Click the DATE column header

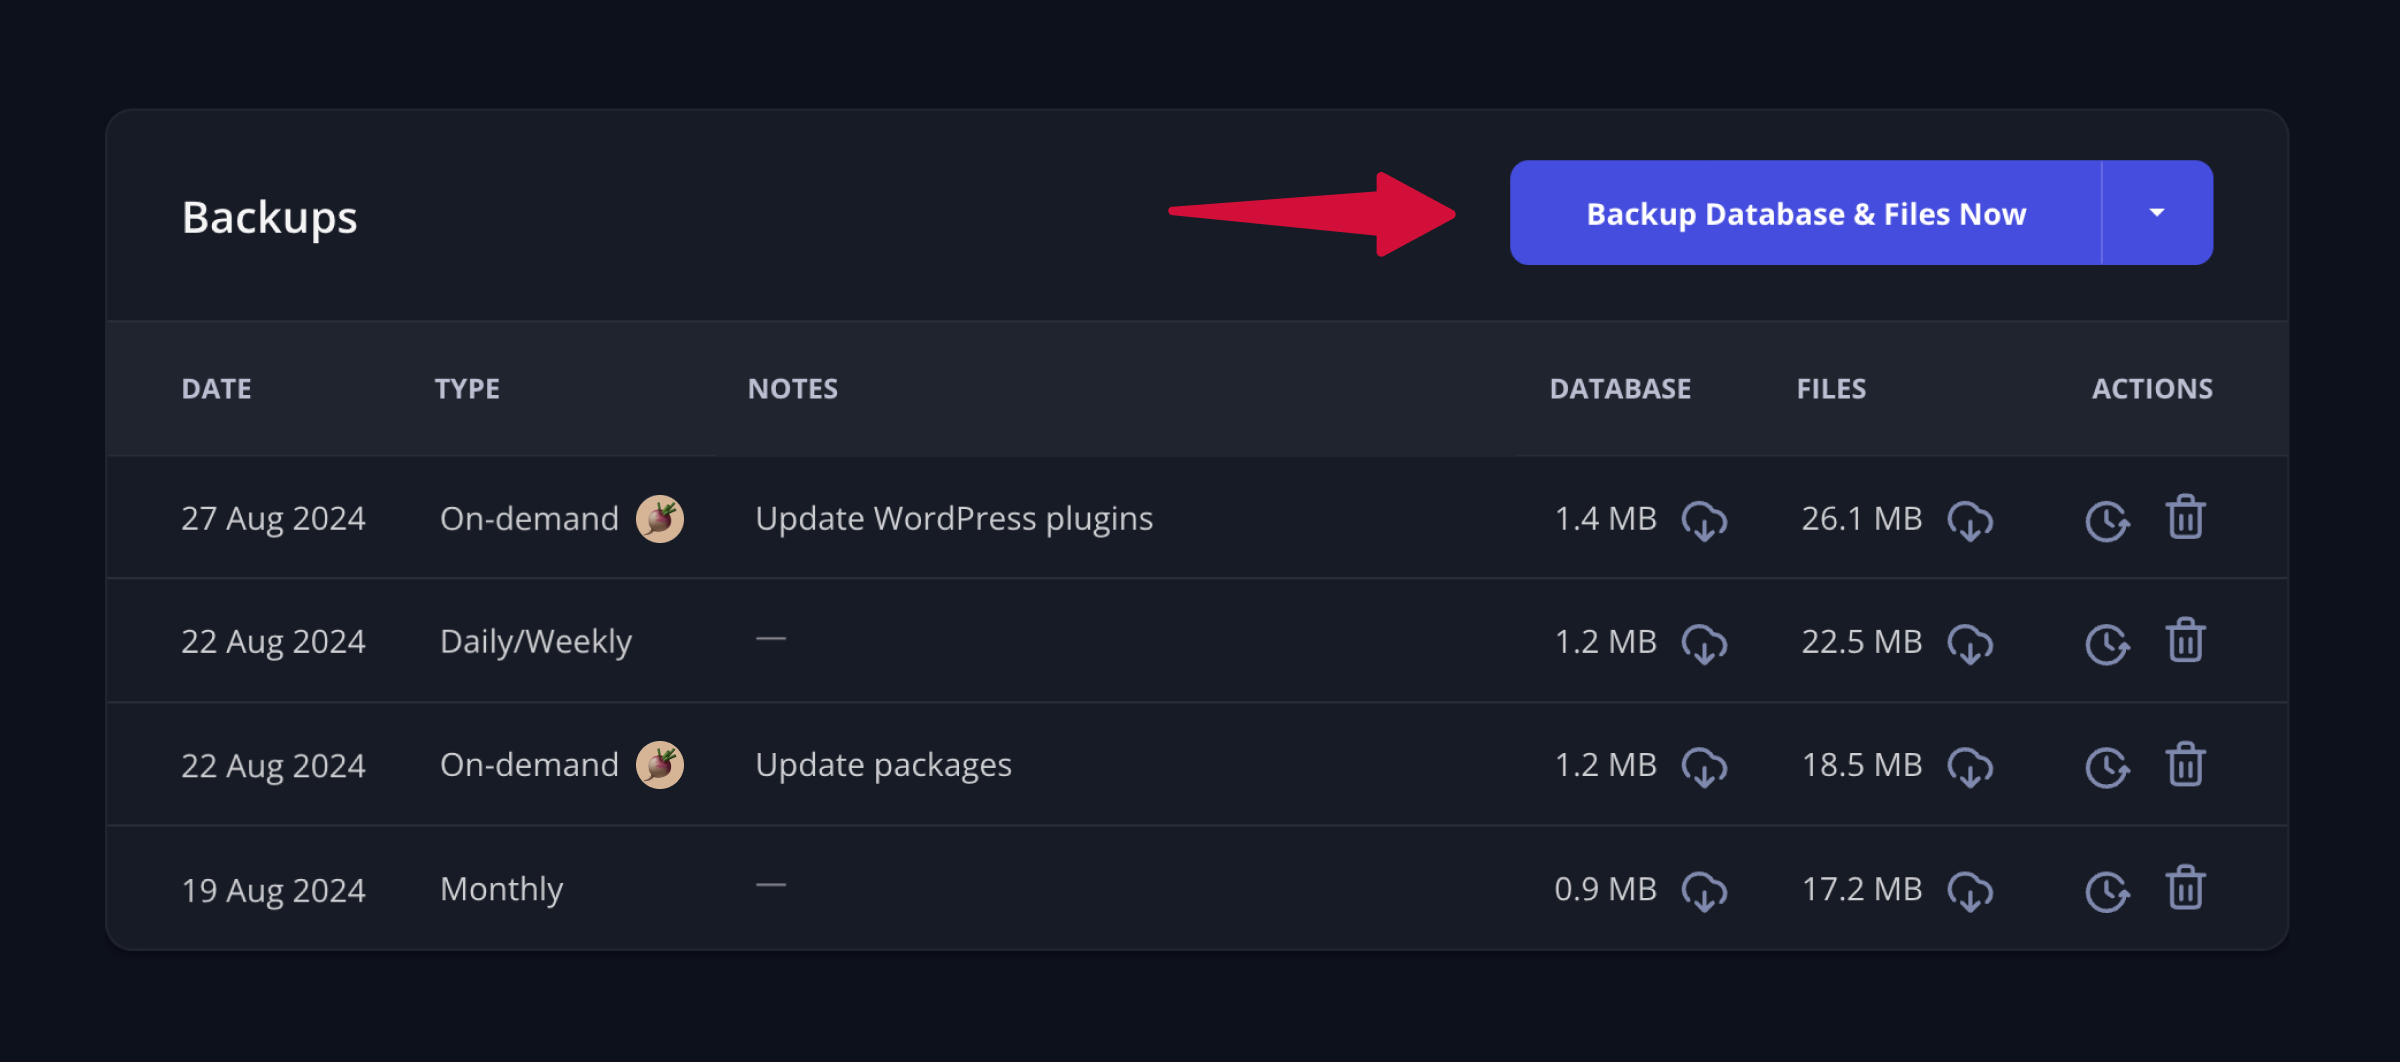[216, 389]
